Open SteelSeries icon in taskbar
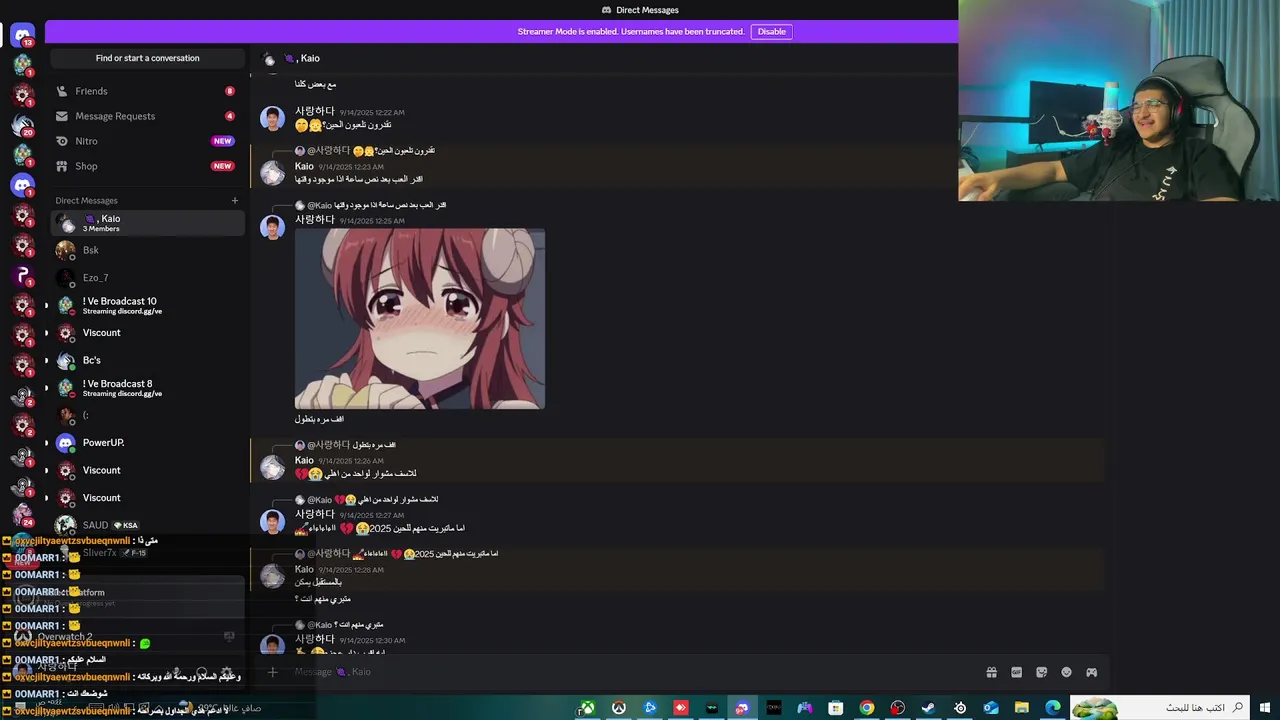Screen dimensions: 1280x720 960,708
